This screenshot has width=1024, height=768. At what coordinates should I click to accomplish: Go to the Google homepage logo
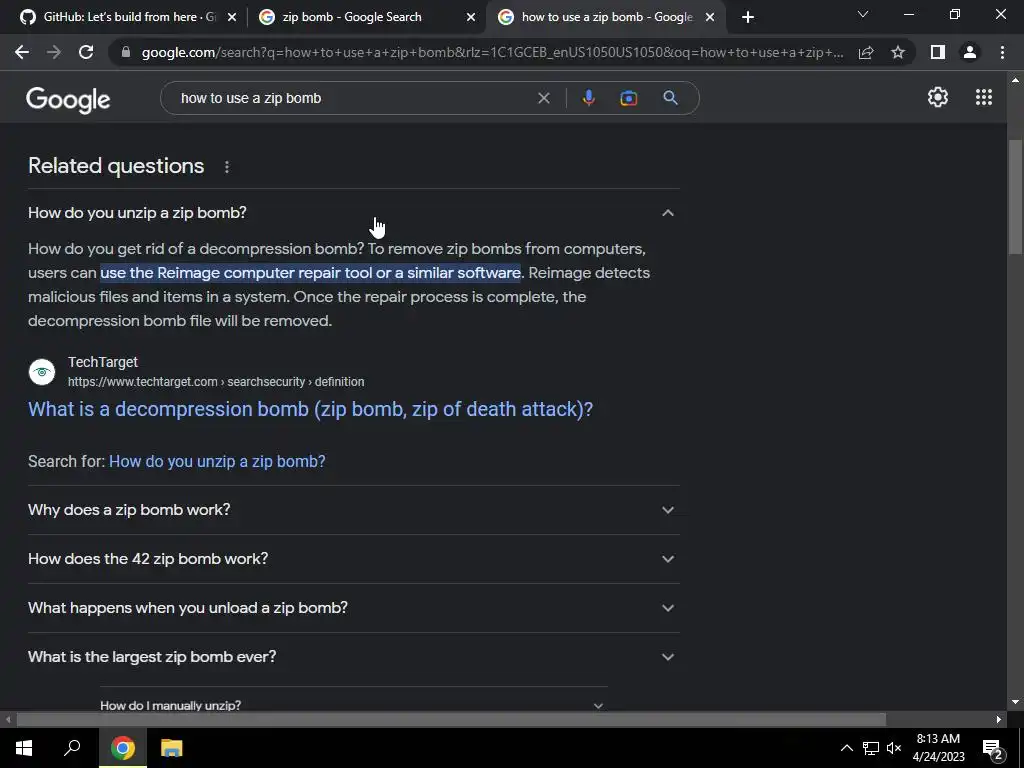click(x=68, y=100)
